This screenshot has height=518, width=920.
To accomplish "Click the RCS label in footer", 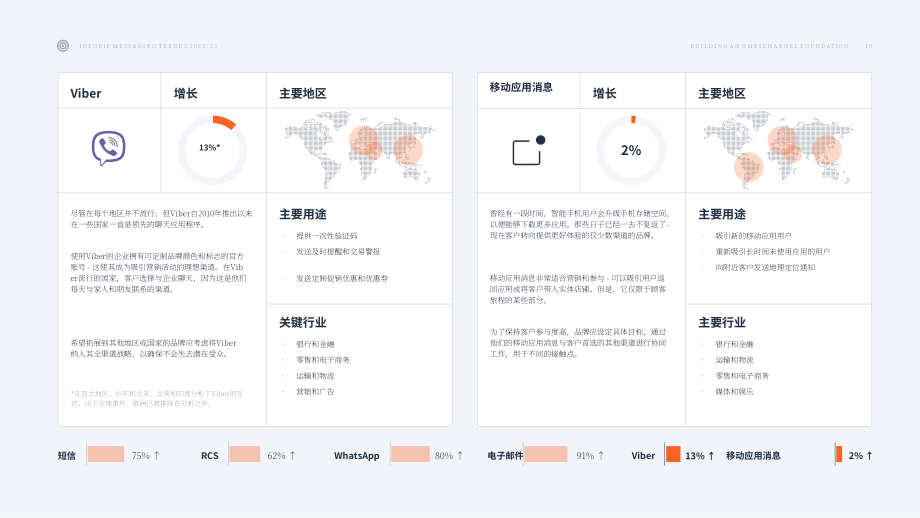I will [x=209, y=456].
